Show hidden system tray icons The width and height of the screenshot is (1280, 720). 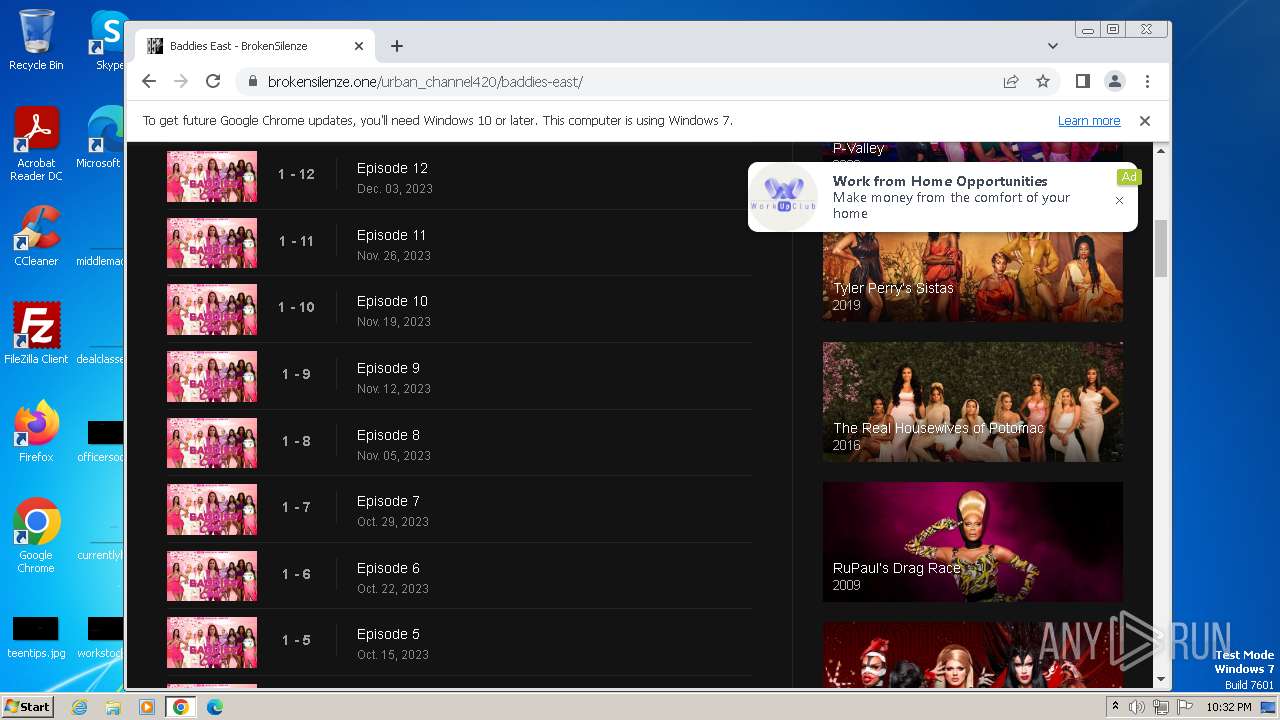1115,707
